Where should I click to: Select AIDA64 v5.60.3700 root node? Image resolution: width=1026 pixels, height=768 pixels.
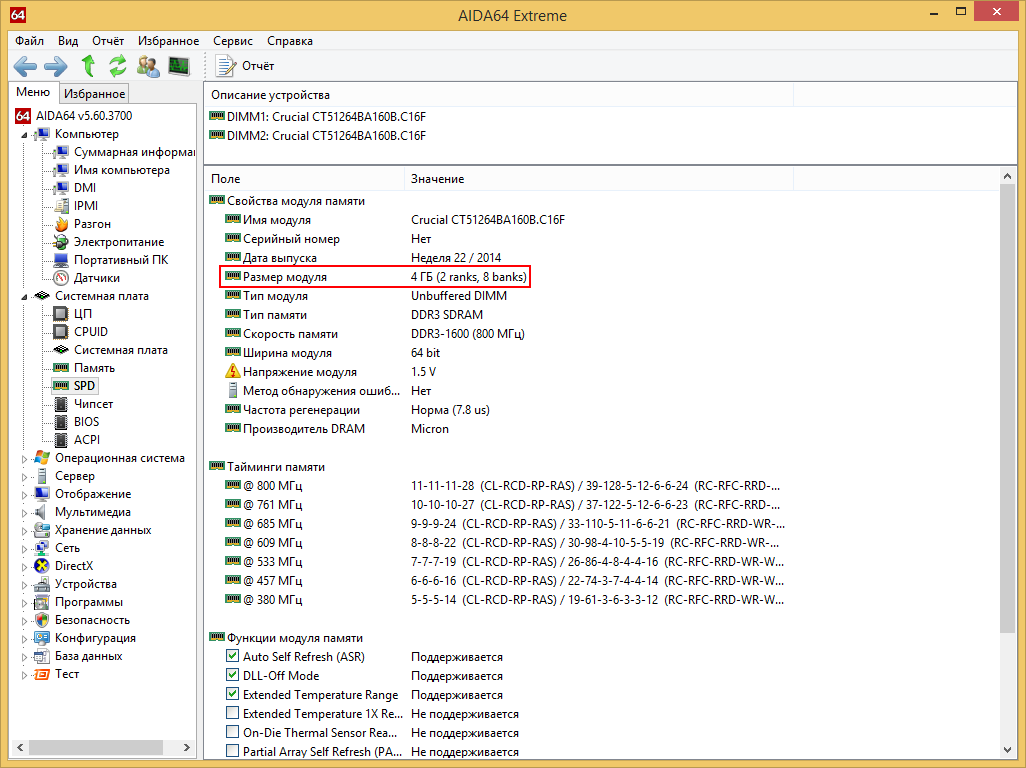point(84,116)
